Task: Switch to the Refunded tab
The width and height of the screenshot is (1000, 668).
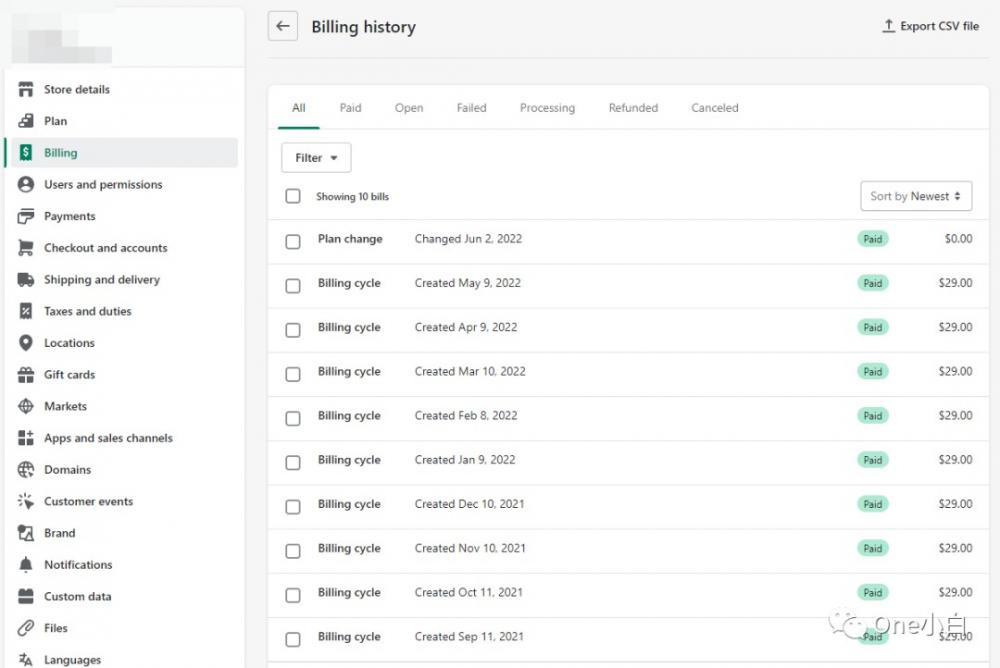Action: tap(633, 108)
